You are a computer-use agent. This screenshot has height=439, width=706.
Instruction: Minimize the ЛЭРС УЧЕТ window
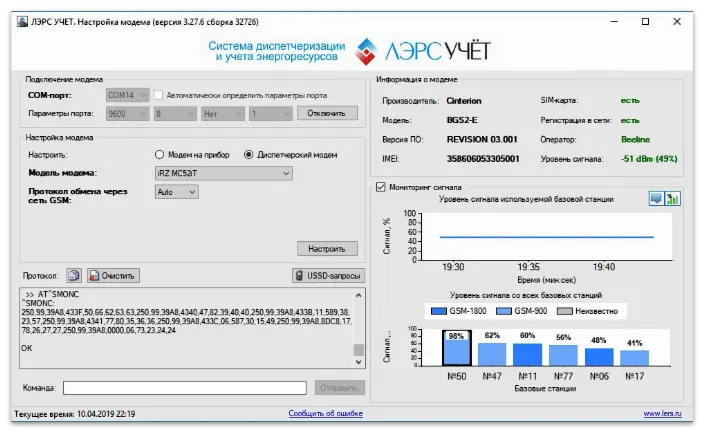point(614,22)
